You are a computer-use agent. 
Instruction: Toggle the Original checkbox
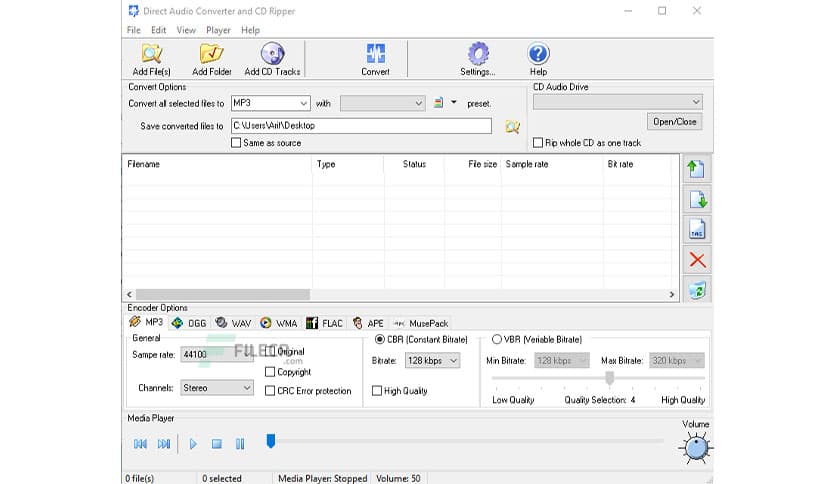click(270, 352)
